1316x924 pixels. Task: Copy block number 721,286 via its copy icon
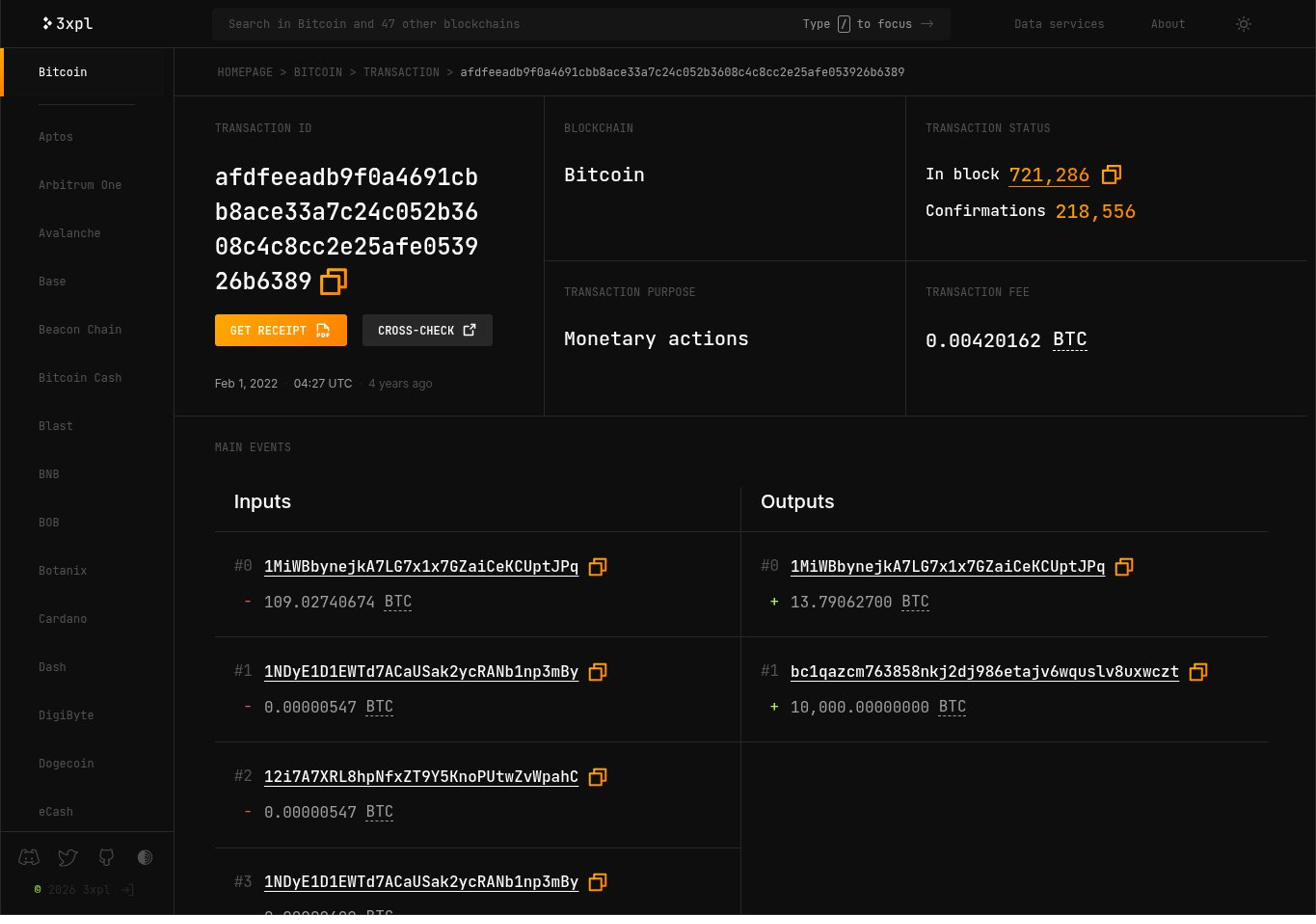coord(1111,175)
